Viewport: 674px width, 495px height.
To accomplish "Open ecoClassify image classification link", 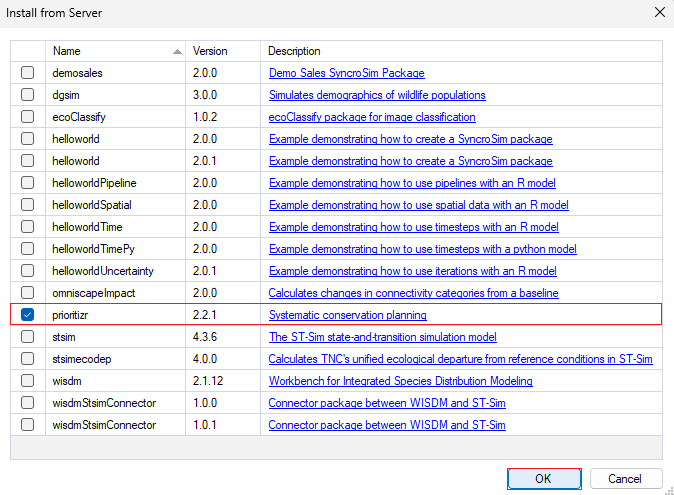I will coord(372,117).
